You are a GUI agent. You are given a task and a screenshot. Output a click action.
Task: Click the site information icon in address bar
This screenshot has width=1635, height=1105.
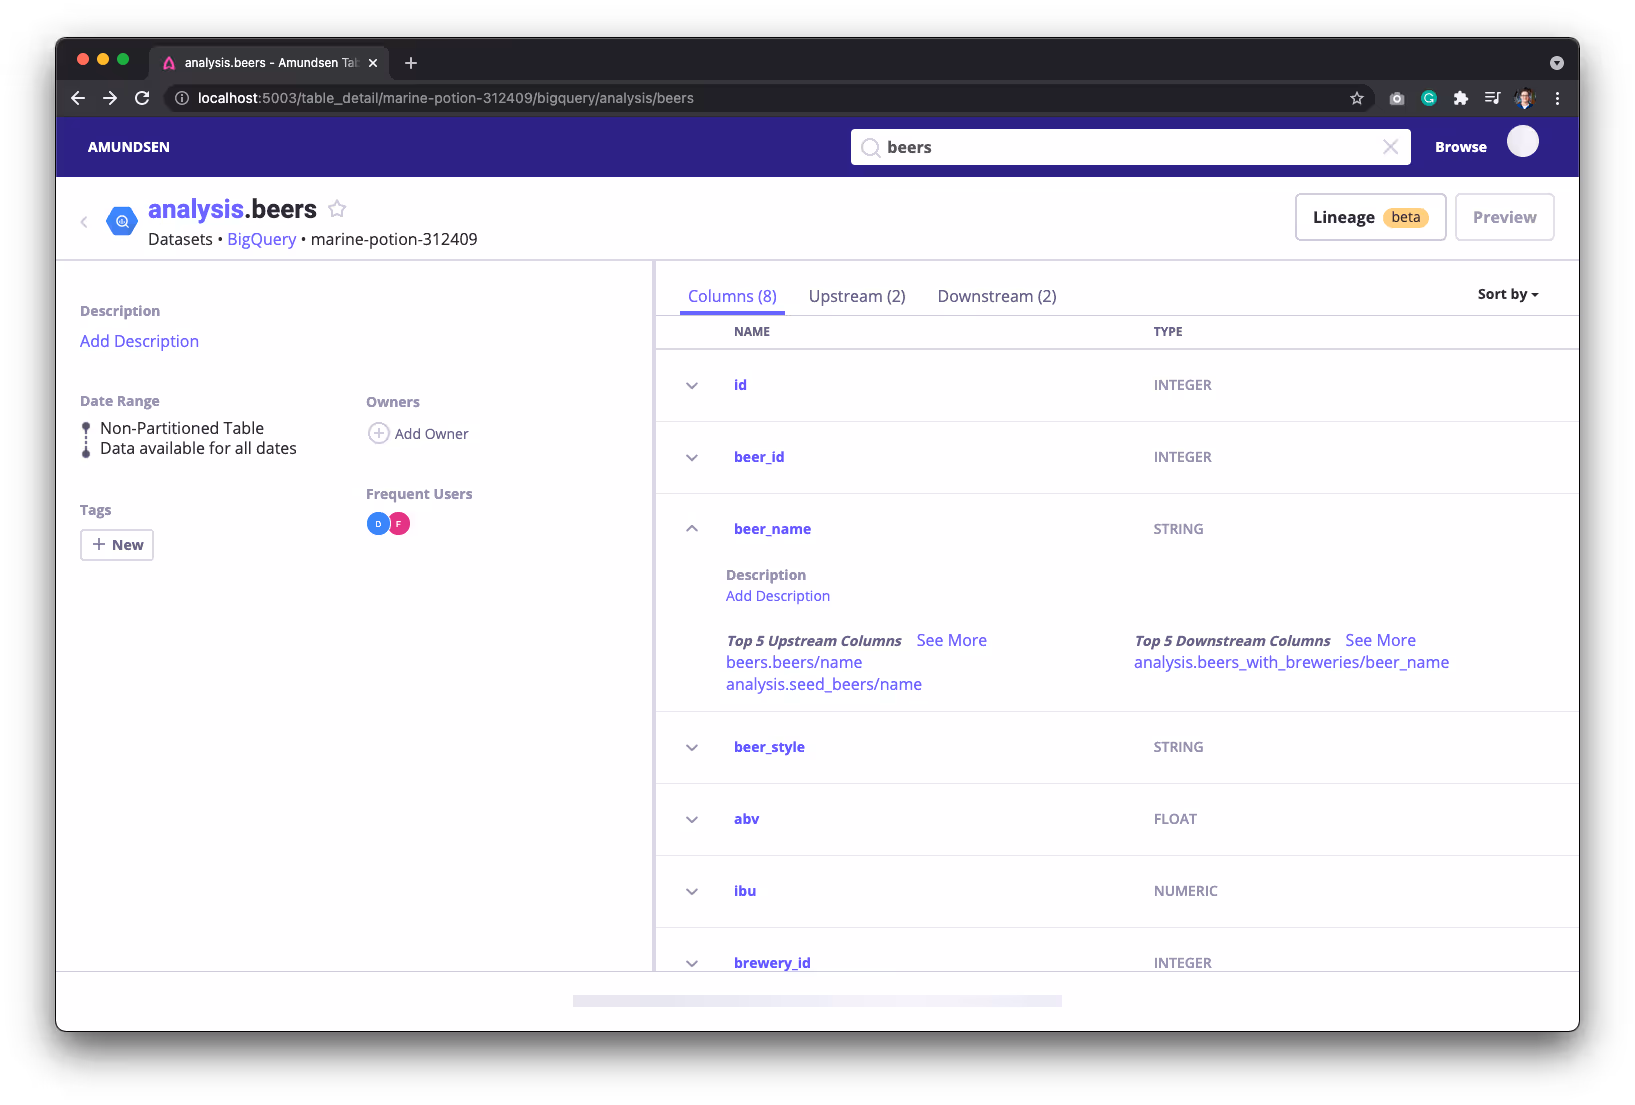pyautogui.click(x=182, y=98)
